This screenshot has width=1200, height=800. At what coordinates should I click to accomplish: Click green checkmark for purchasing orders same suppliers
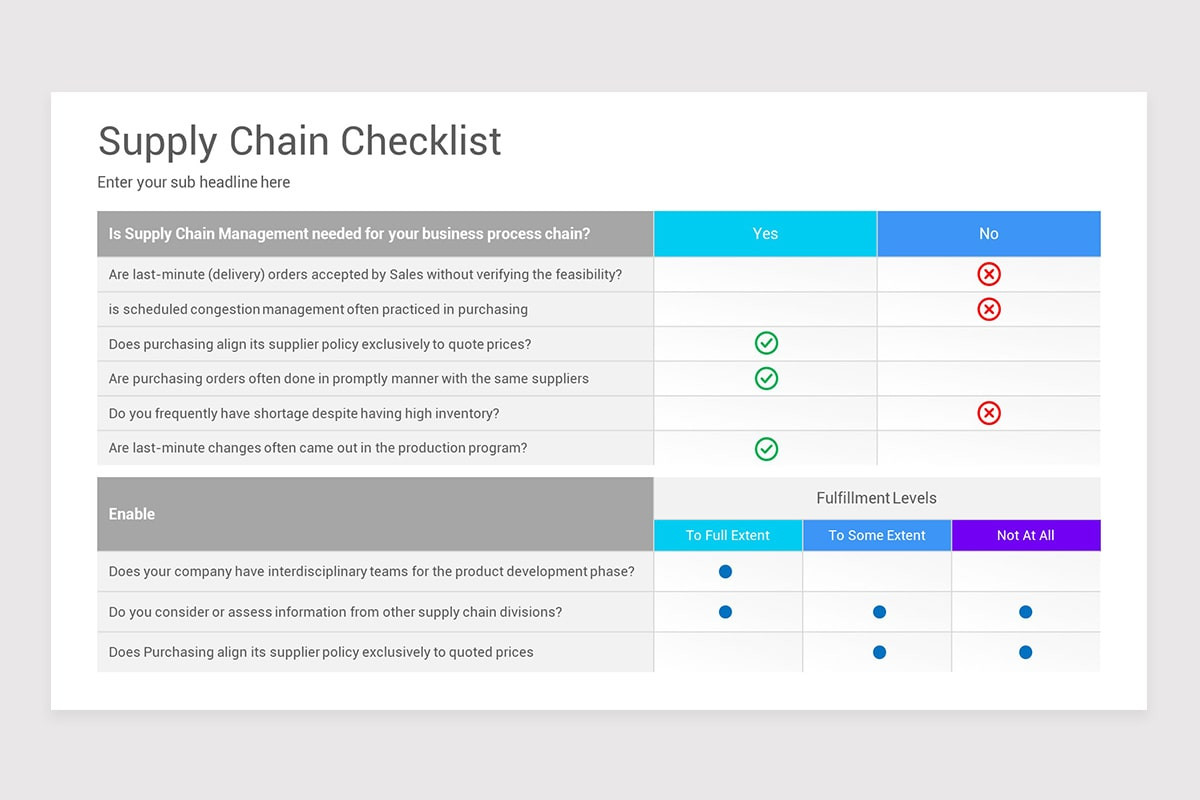click(766, 378)
